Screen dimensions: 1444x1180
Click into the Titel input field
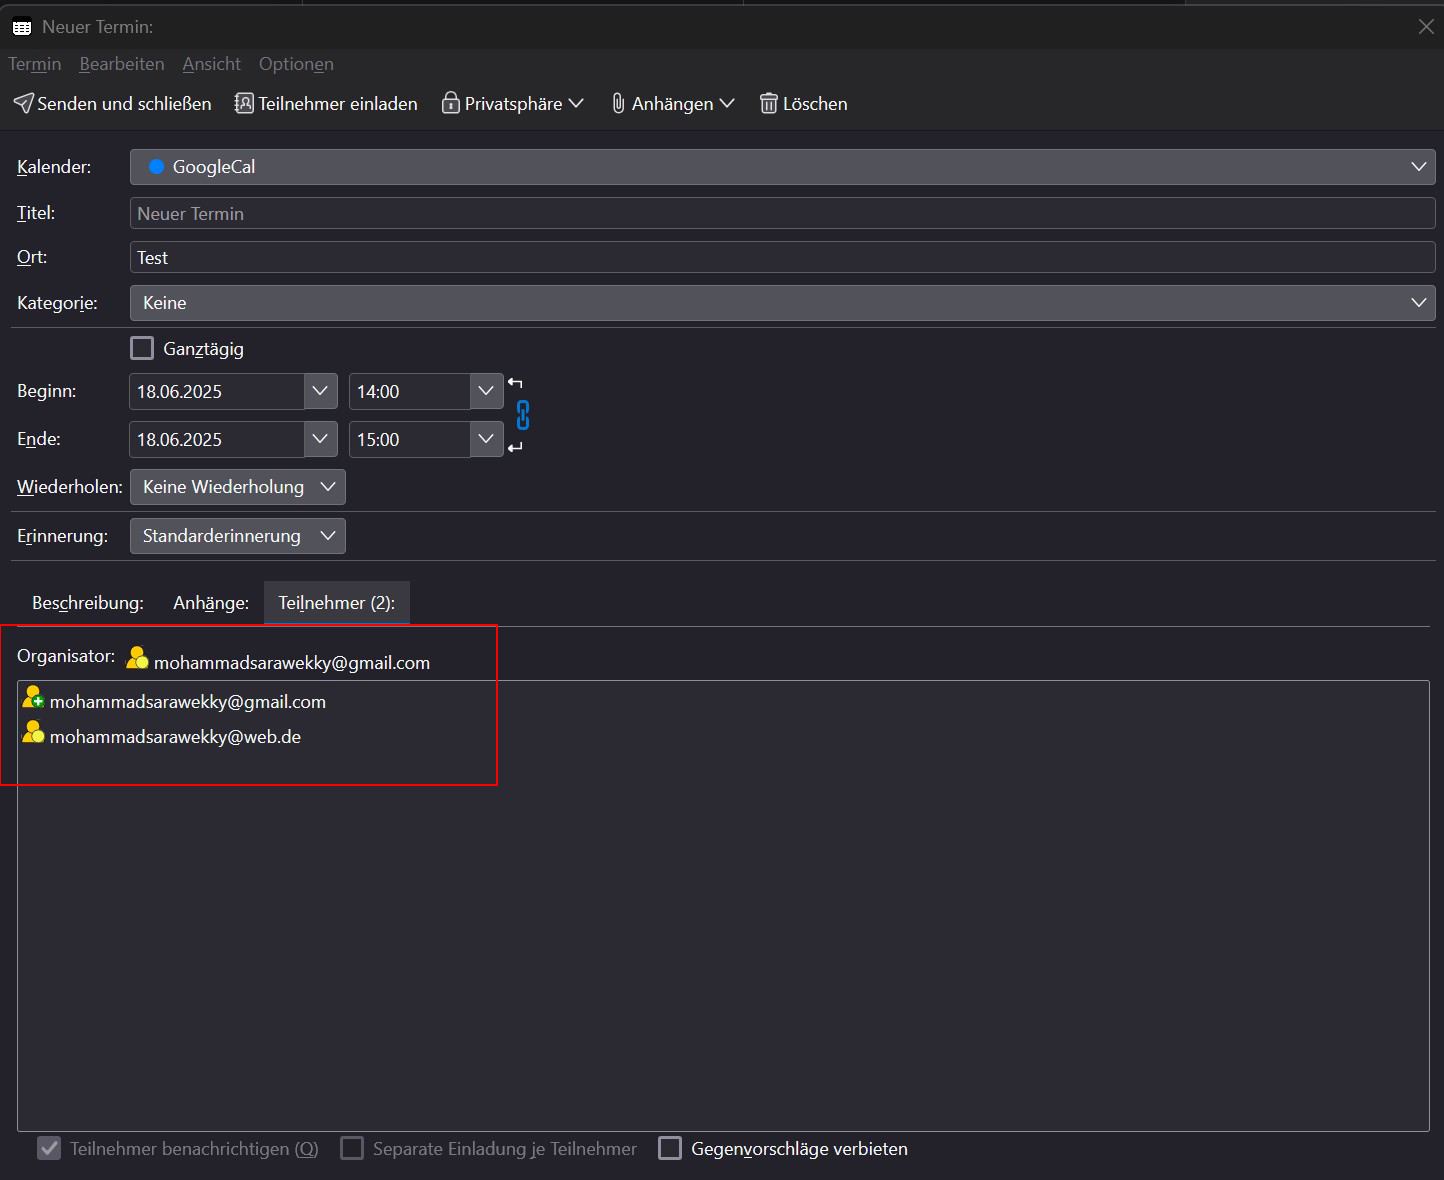pyautogui.click(x=782, y=213)
